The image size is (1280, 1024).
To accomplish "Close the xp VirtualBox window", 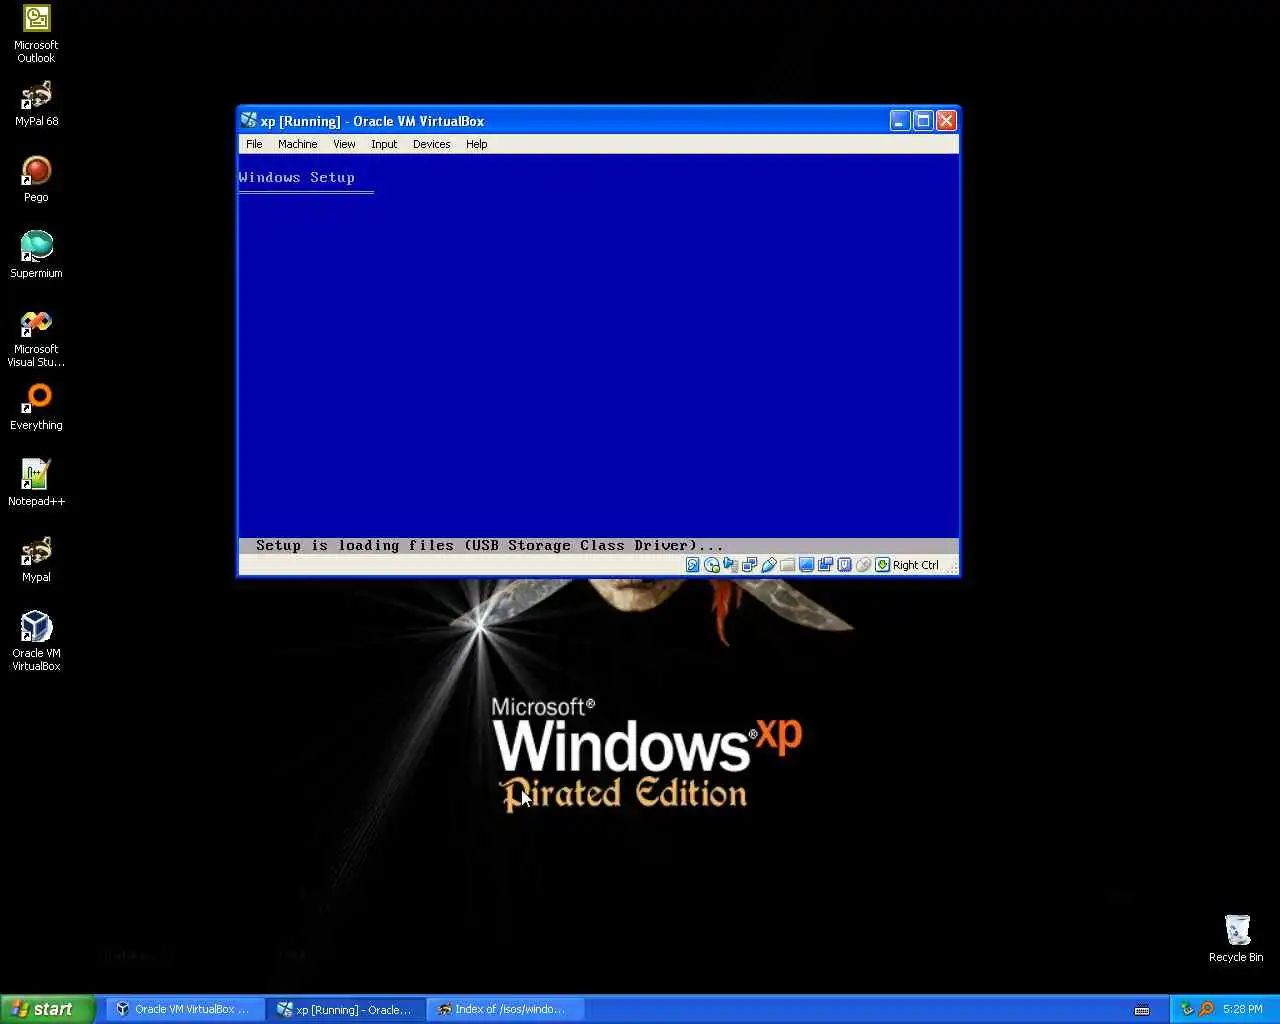I will tap(946, 121).
